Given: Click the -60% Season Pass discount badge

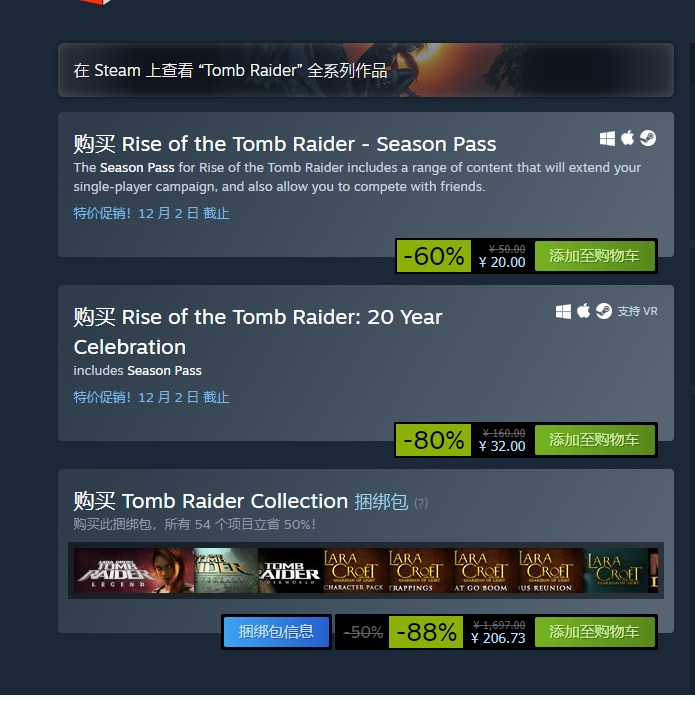Looking at the screenshot, I should 434,256.
